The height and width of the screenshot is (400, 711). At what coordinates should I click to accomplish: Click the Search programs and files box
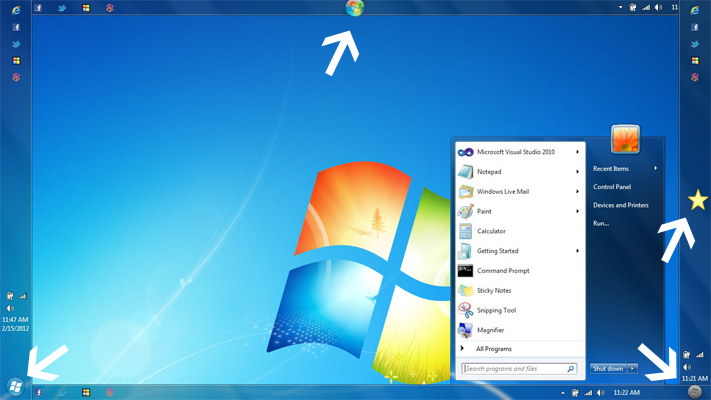(x=519, y=369)
